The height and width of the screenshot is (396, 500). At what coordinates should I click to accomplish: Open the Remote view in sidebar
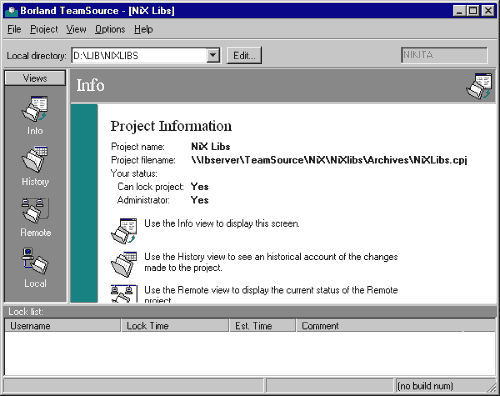coord(35,217)
